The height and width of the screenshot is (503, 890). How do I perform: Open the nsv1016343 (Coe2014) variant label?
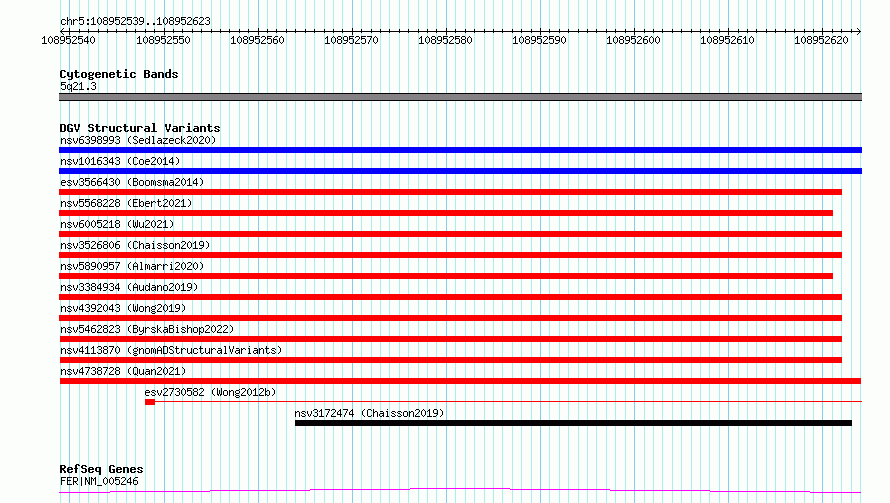click(x=120, y=161)
